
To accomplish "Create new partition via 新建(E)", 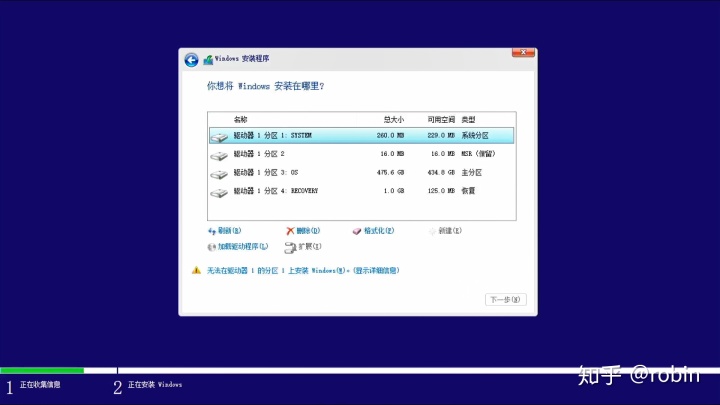I will click(x=450, y=231).
